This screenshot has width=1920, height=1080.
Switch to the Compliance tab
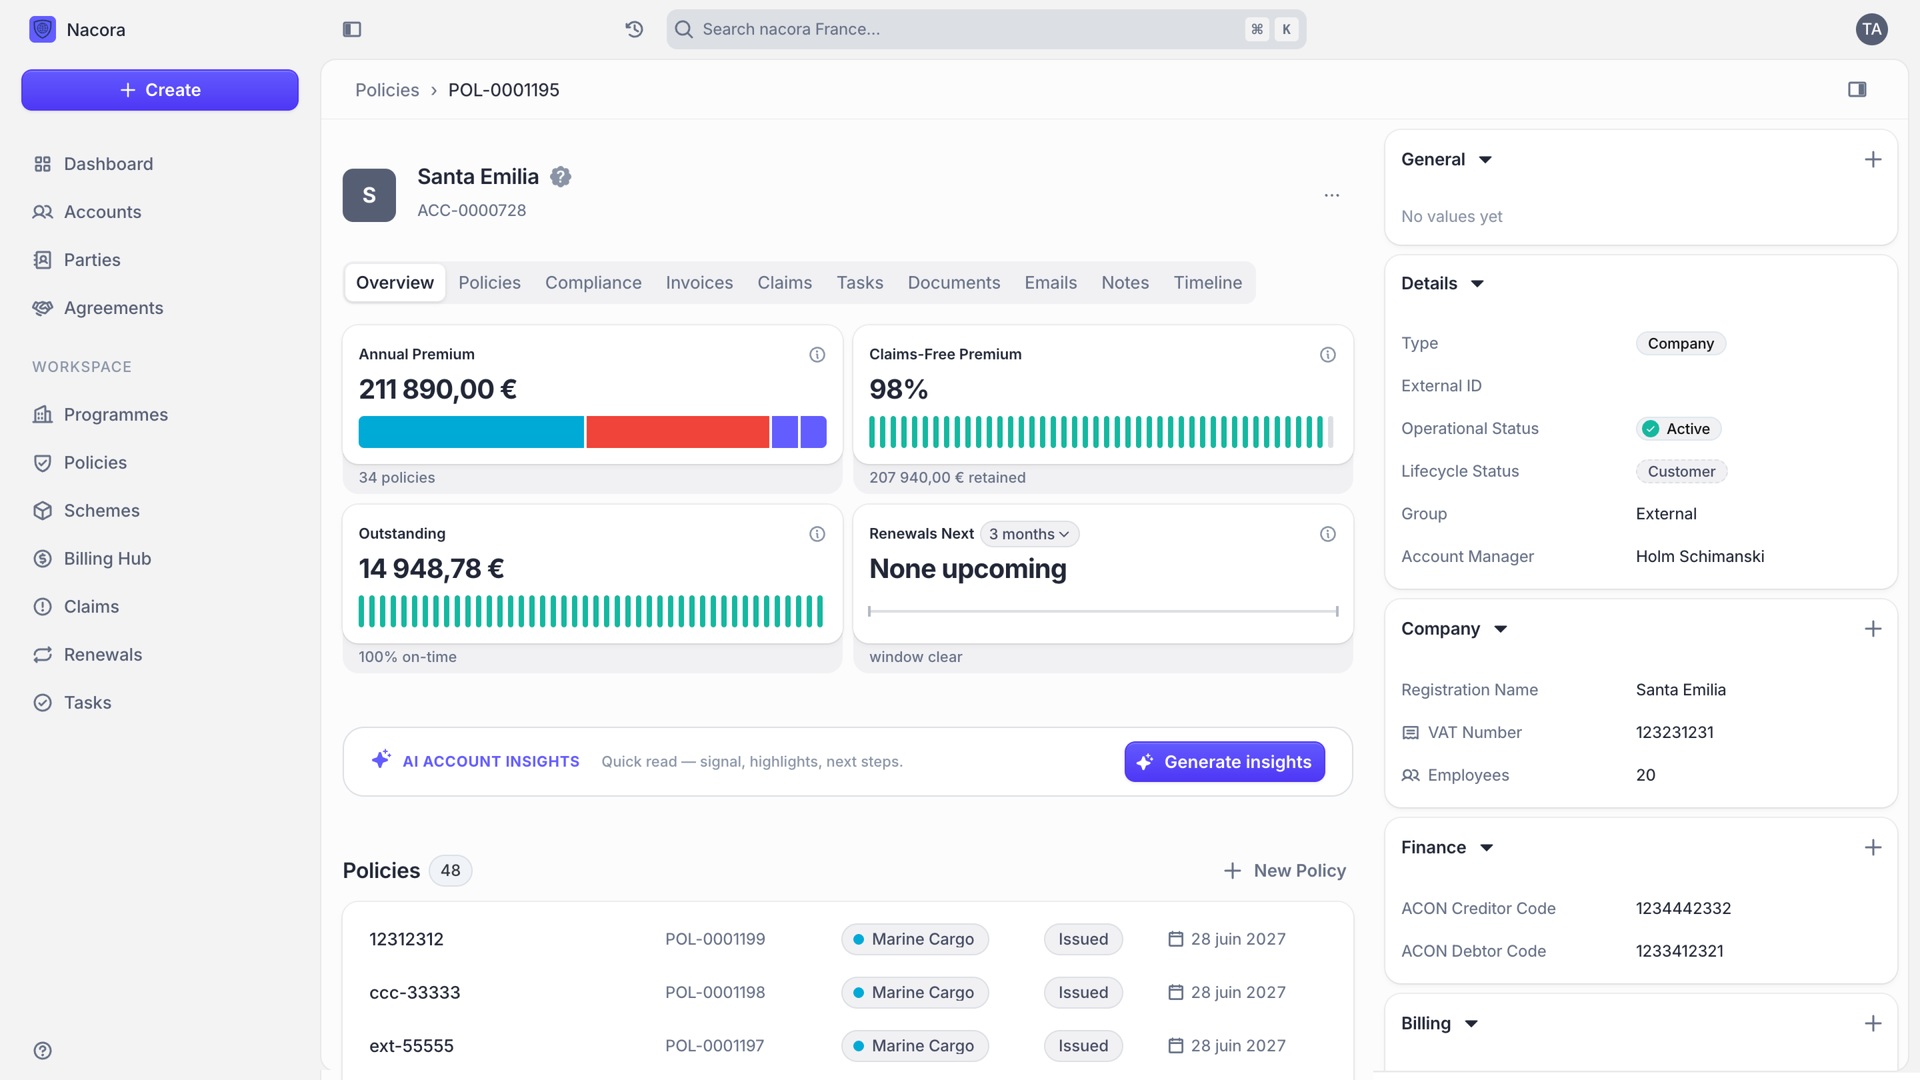[x=593, y=283]
